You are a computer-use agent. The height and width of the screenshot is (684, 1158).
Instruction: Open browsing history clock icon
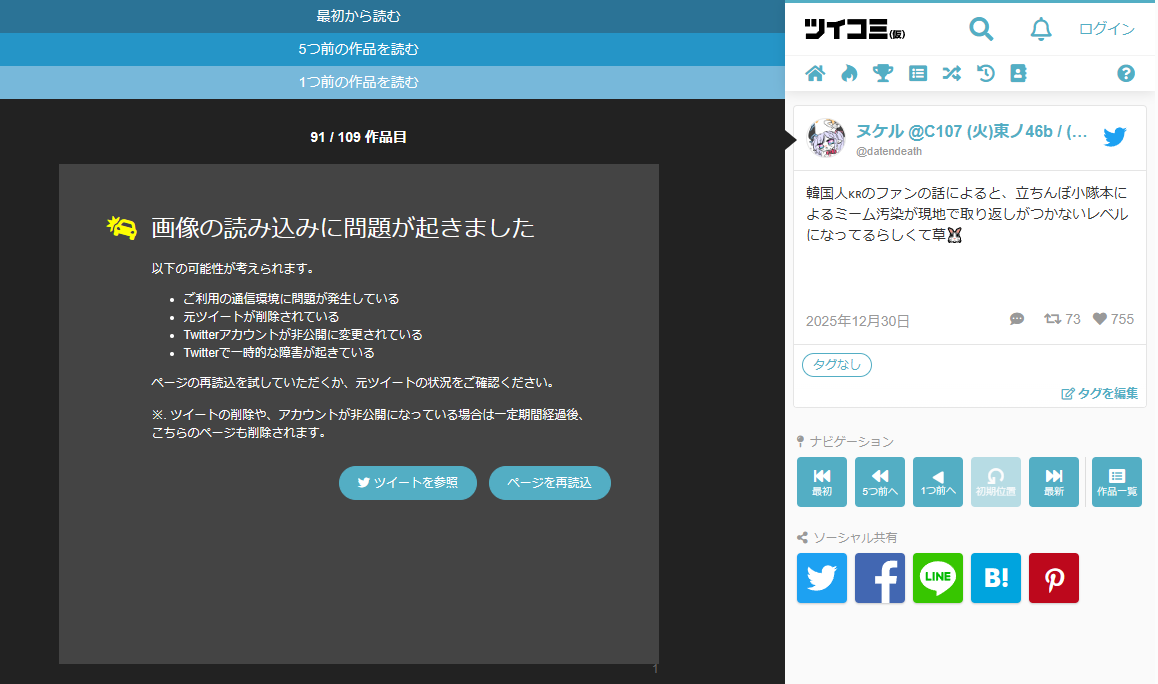985,73
